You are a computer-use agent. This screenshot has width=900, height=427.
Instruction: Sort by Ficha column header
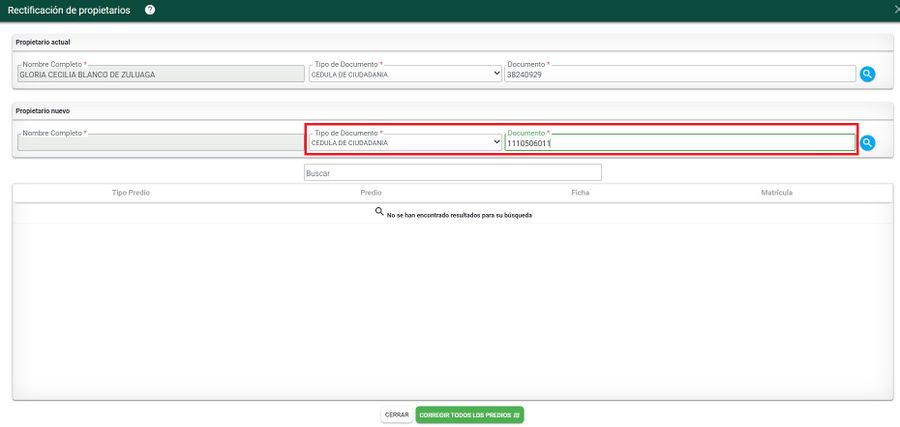[x=580, y=192]
